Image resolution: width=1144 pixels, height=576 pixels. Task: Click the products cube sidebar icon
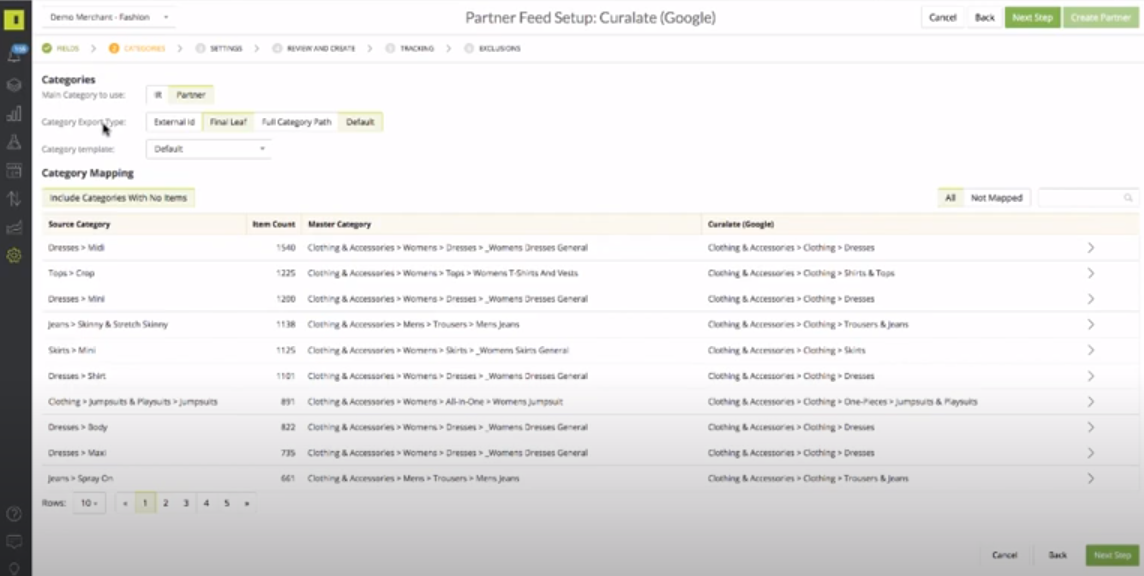pyautogui.click(x=15, y=85)
